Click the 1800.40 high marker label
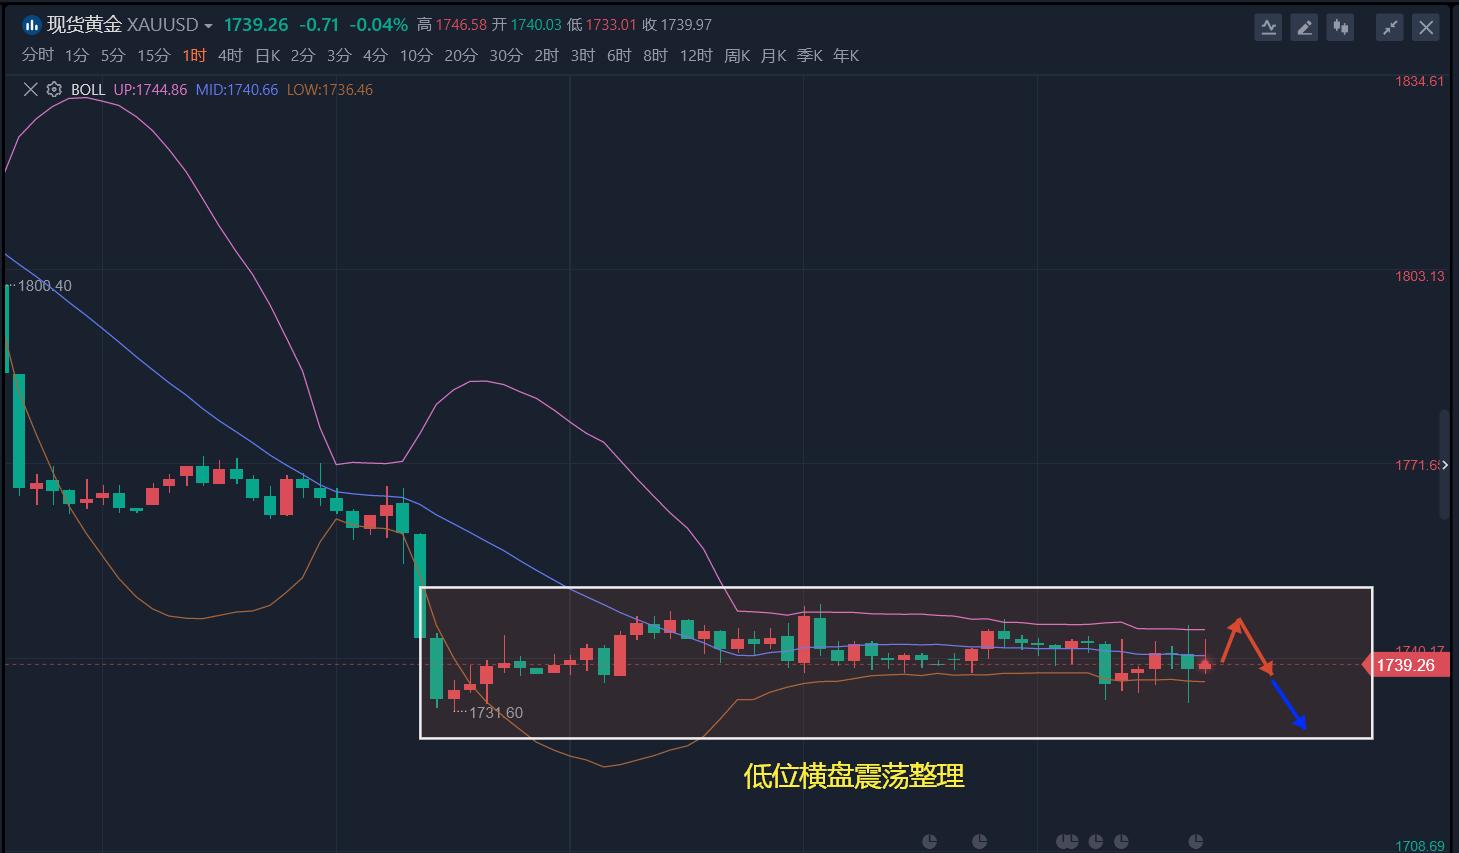This screenshot has height=853, width=1459. point(45,286)
